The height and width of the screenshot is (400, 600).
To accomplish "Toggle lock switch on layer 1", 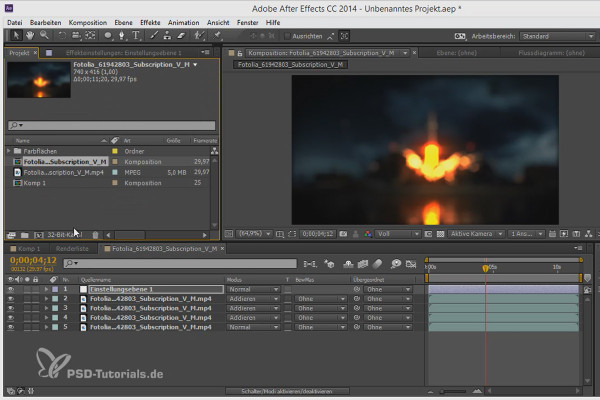I will click(36, 289).
